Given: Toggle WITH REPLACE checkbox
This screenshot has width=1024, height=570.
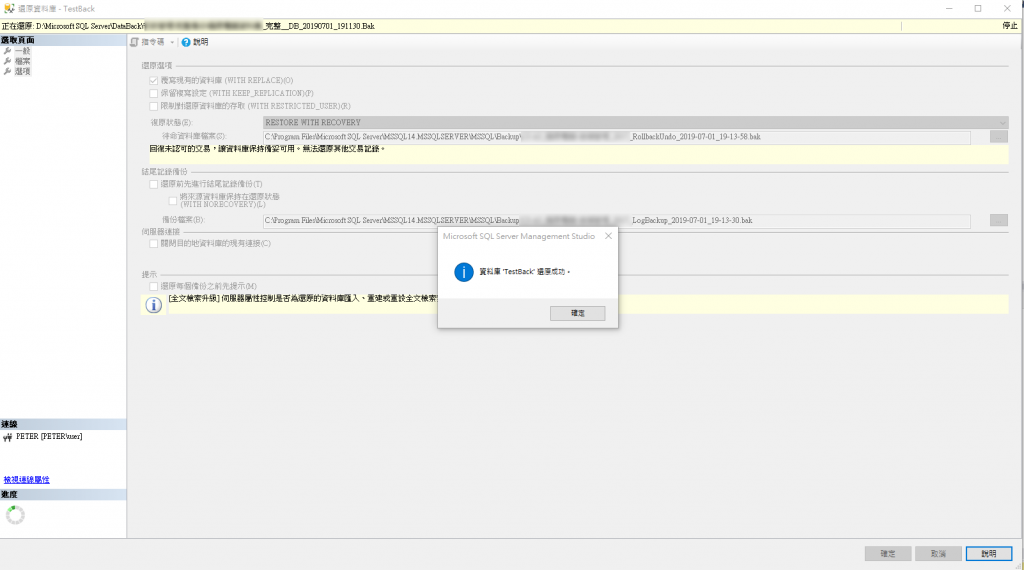Looking at the screenshot, I should (x=153, y=80).
